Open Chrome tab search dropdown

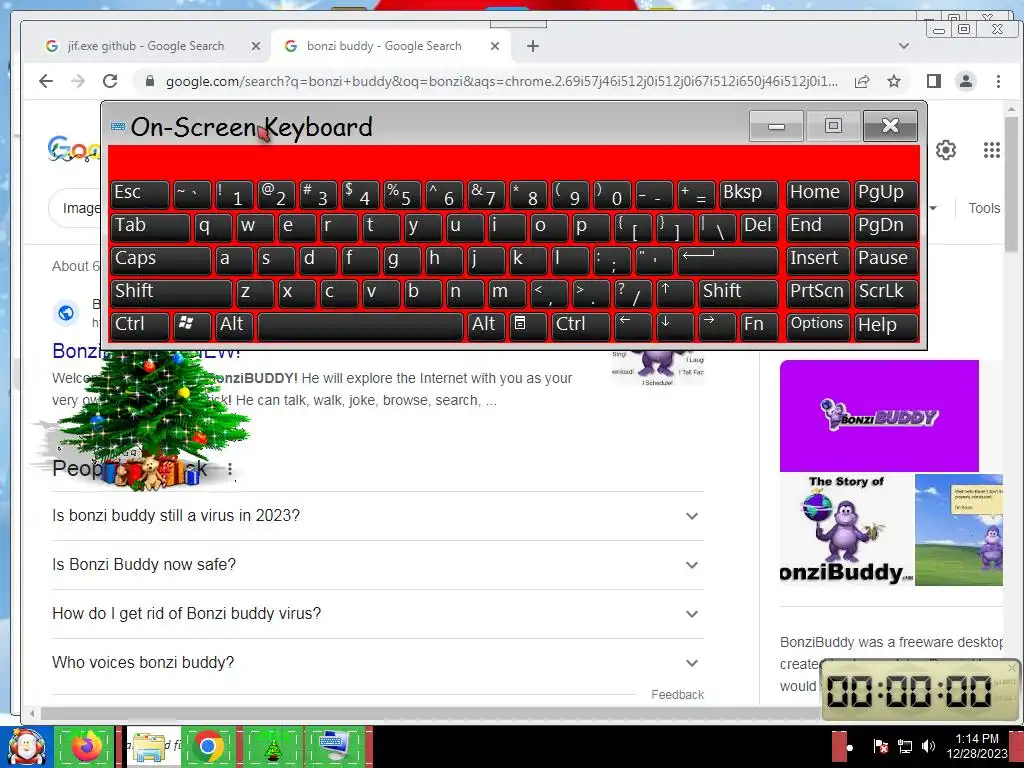point(904,46)
